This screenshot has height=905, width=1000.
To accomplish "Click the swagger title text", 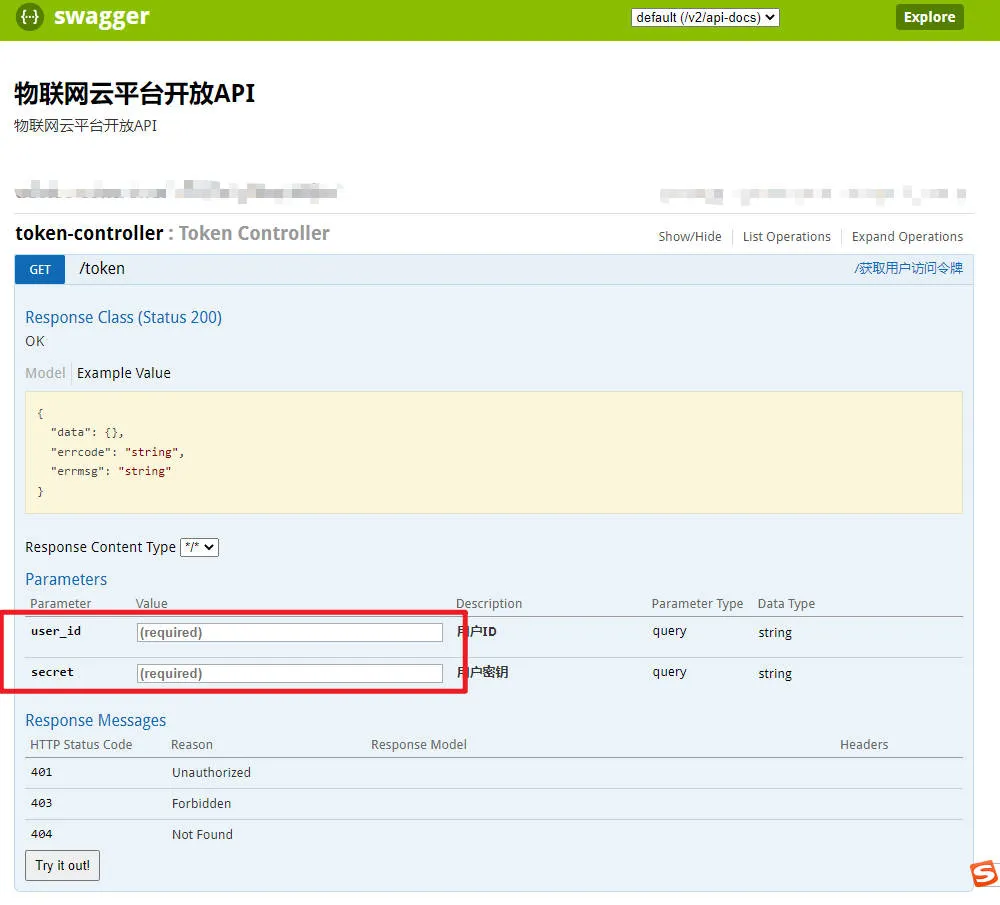I will coord(101,17).
